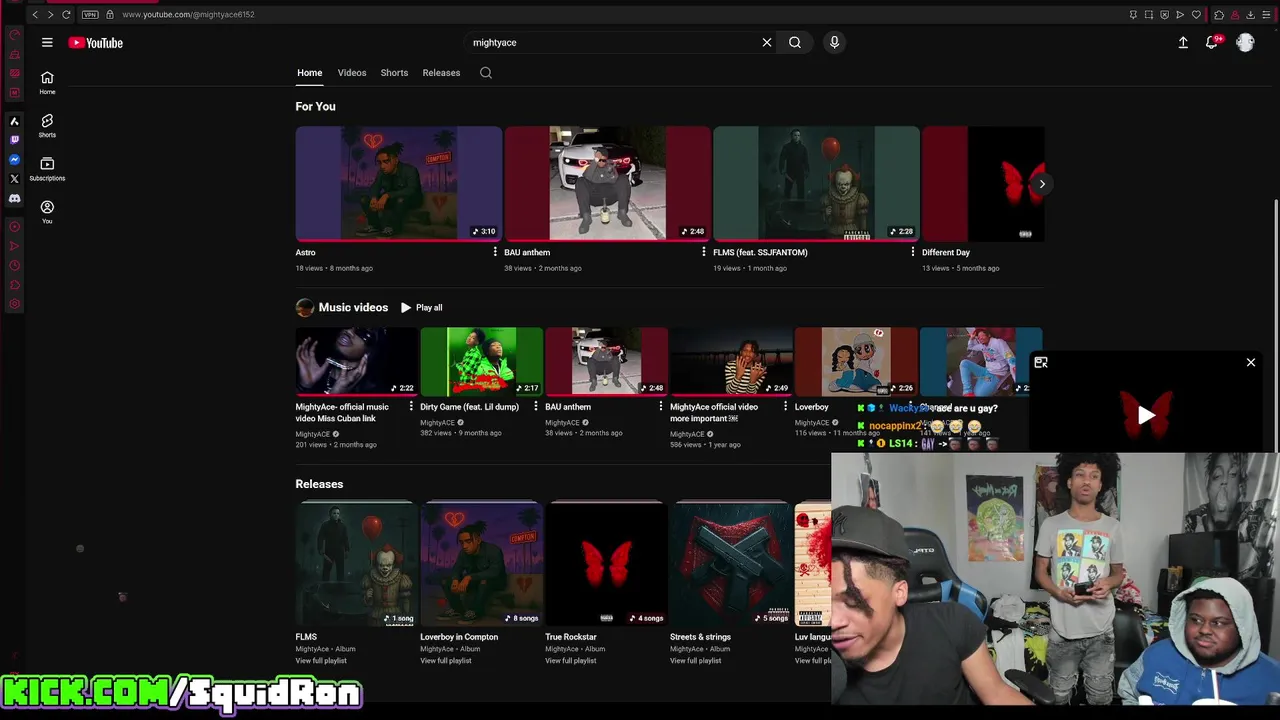Image resolution: width=1280 pixels, height=720 pixels.
Task: Go back to previous page
Action: tap(35, 14)
